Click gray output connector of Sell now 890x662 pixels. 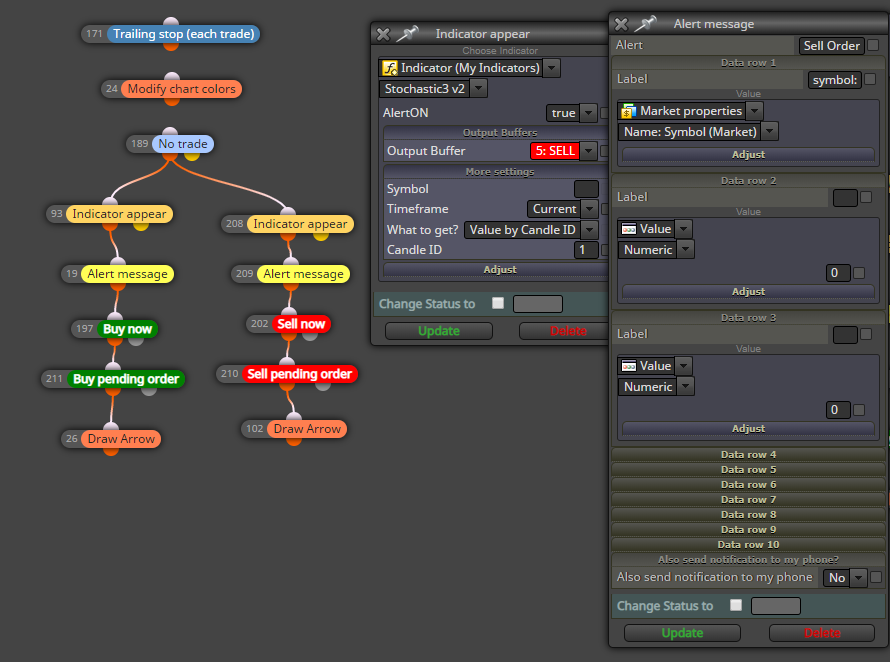(x=310, y=335)
